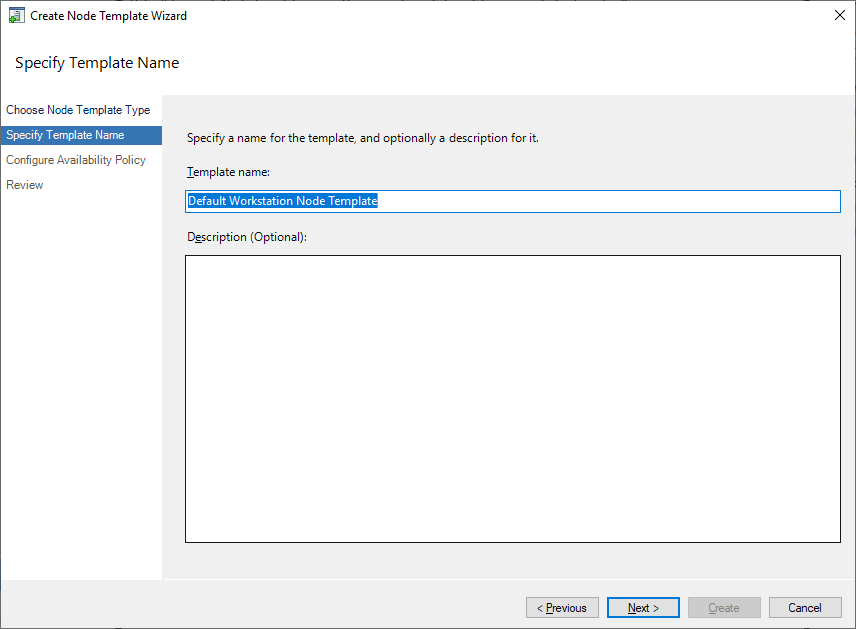Click the gray footer area near the buttons
Screen dimensions: 856x629
(350, 607)
